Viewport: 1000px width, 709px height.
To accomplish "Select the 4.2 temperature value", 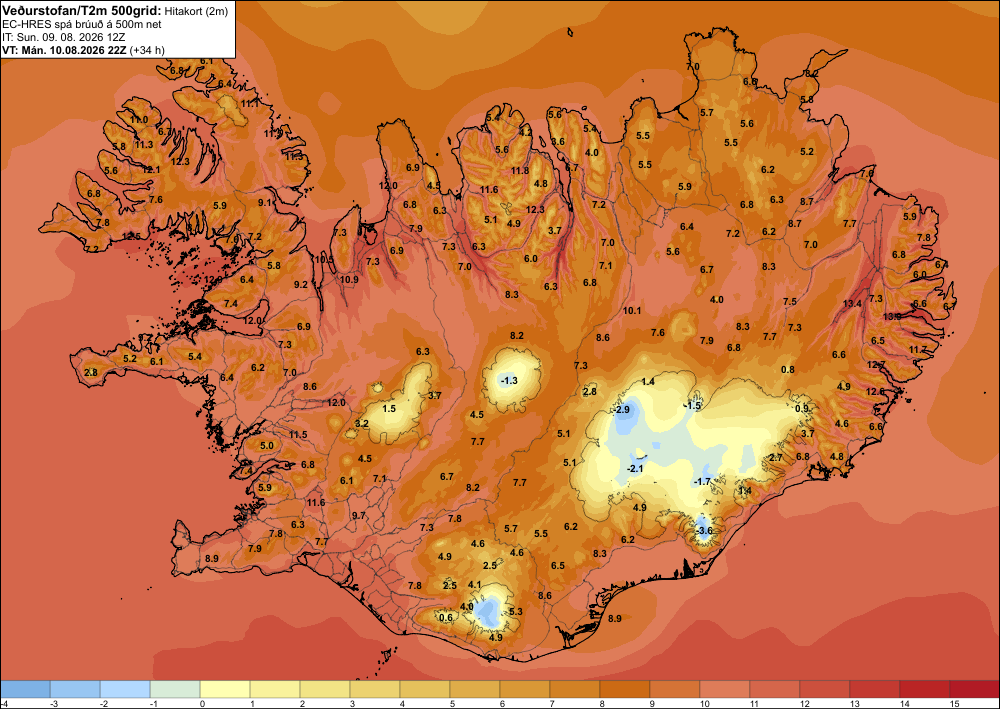I will (525, 132).
